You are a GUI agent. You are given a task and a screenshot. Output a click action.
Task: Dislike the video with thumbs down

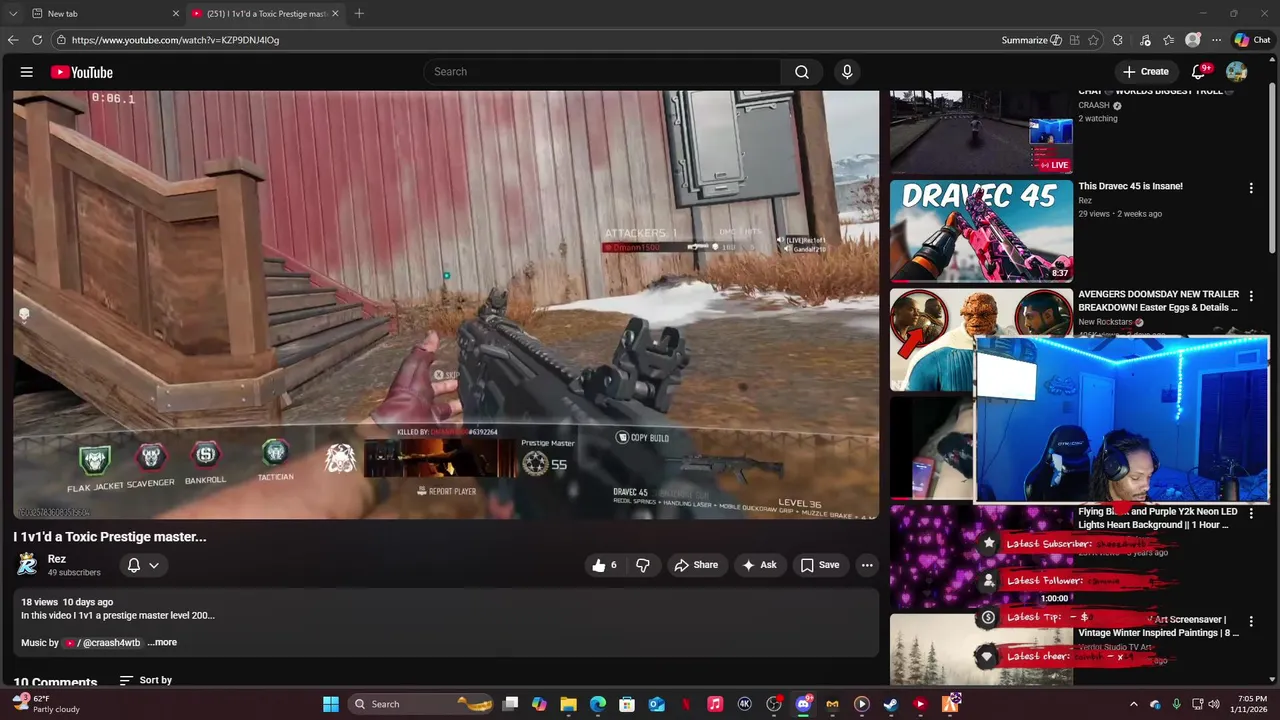(x=643, y=565)
